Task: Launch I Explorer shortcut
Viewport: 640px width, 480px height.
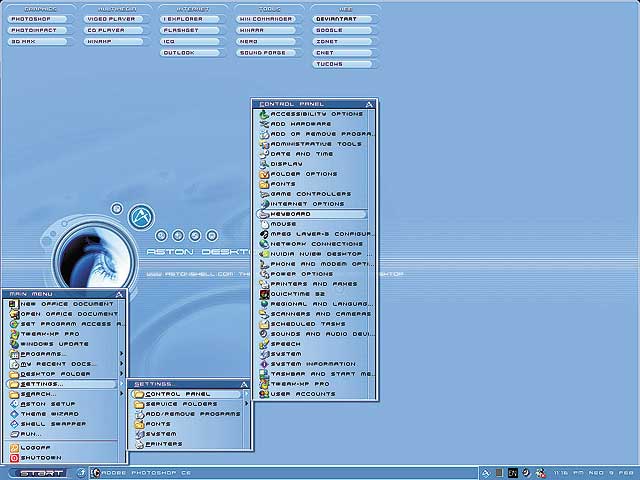Action: click(x=190, y=19)
